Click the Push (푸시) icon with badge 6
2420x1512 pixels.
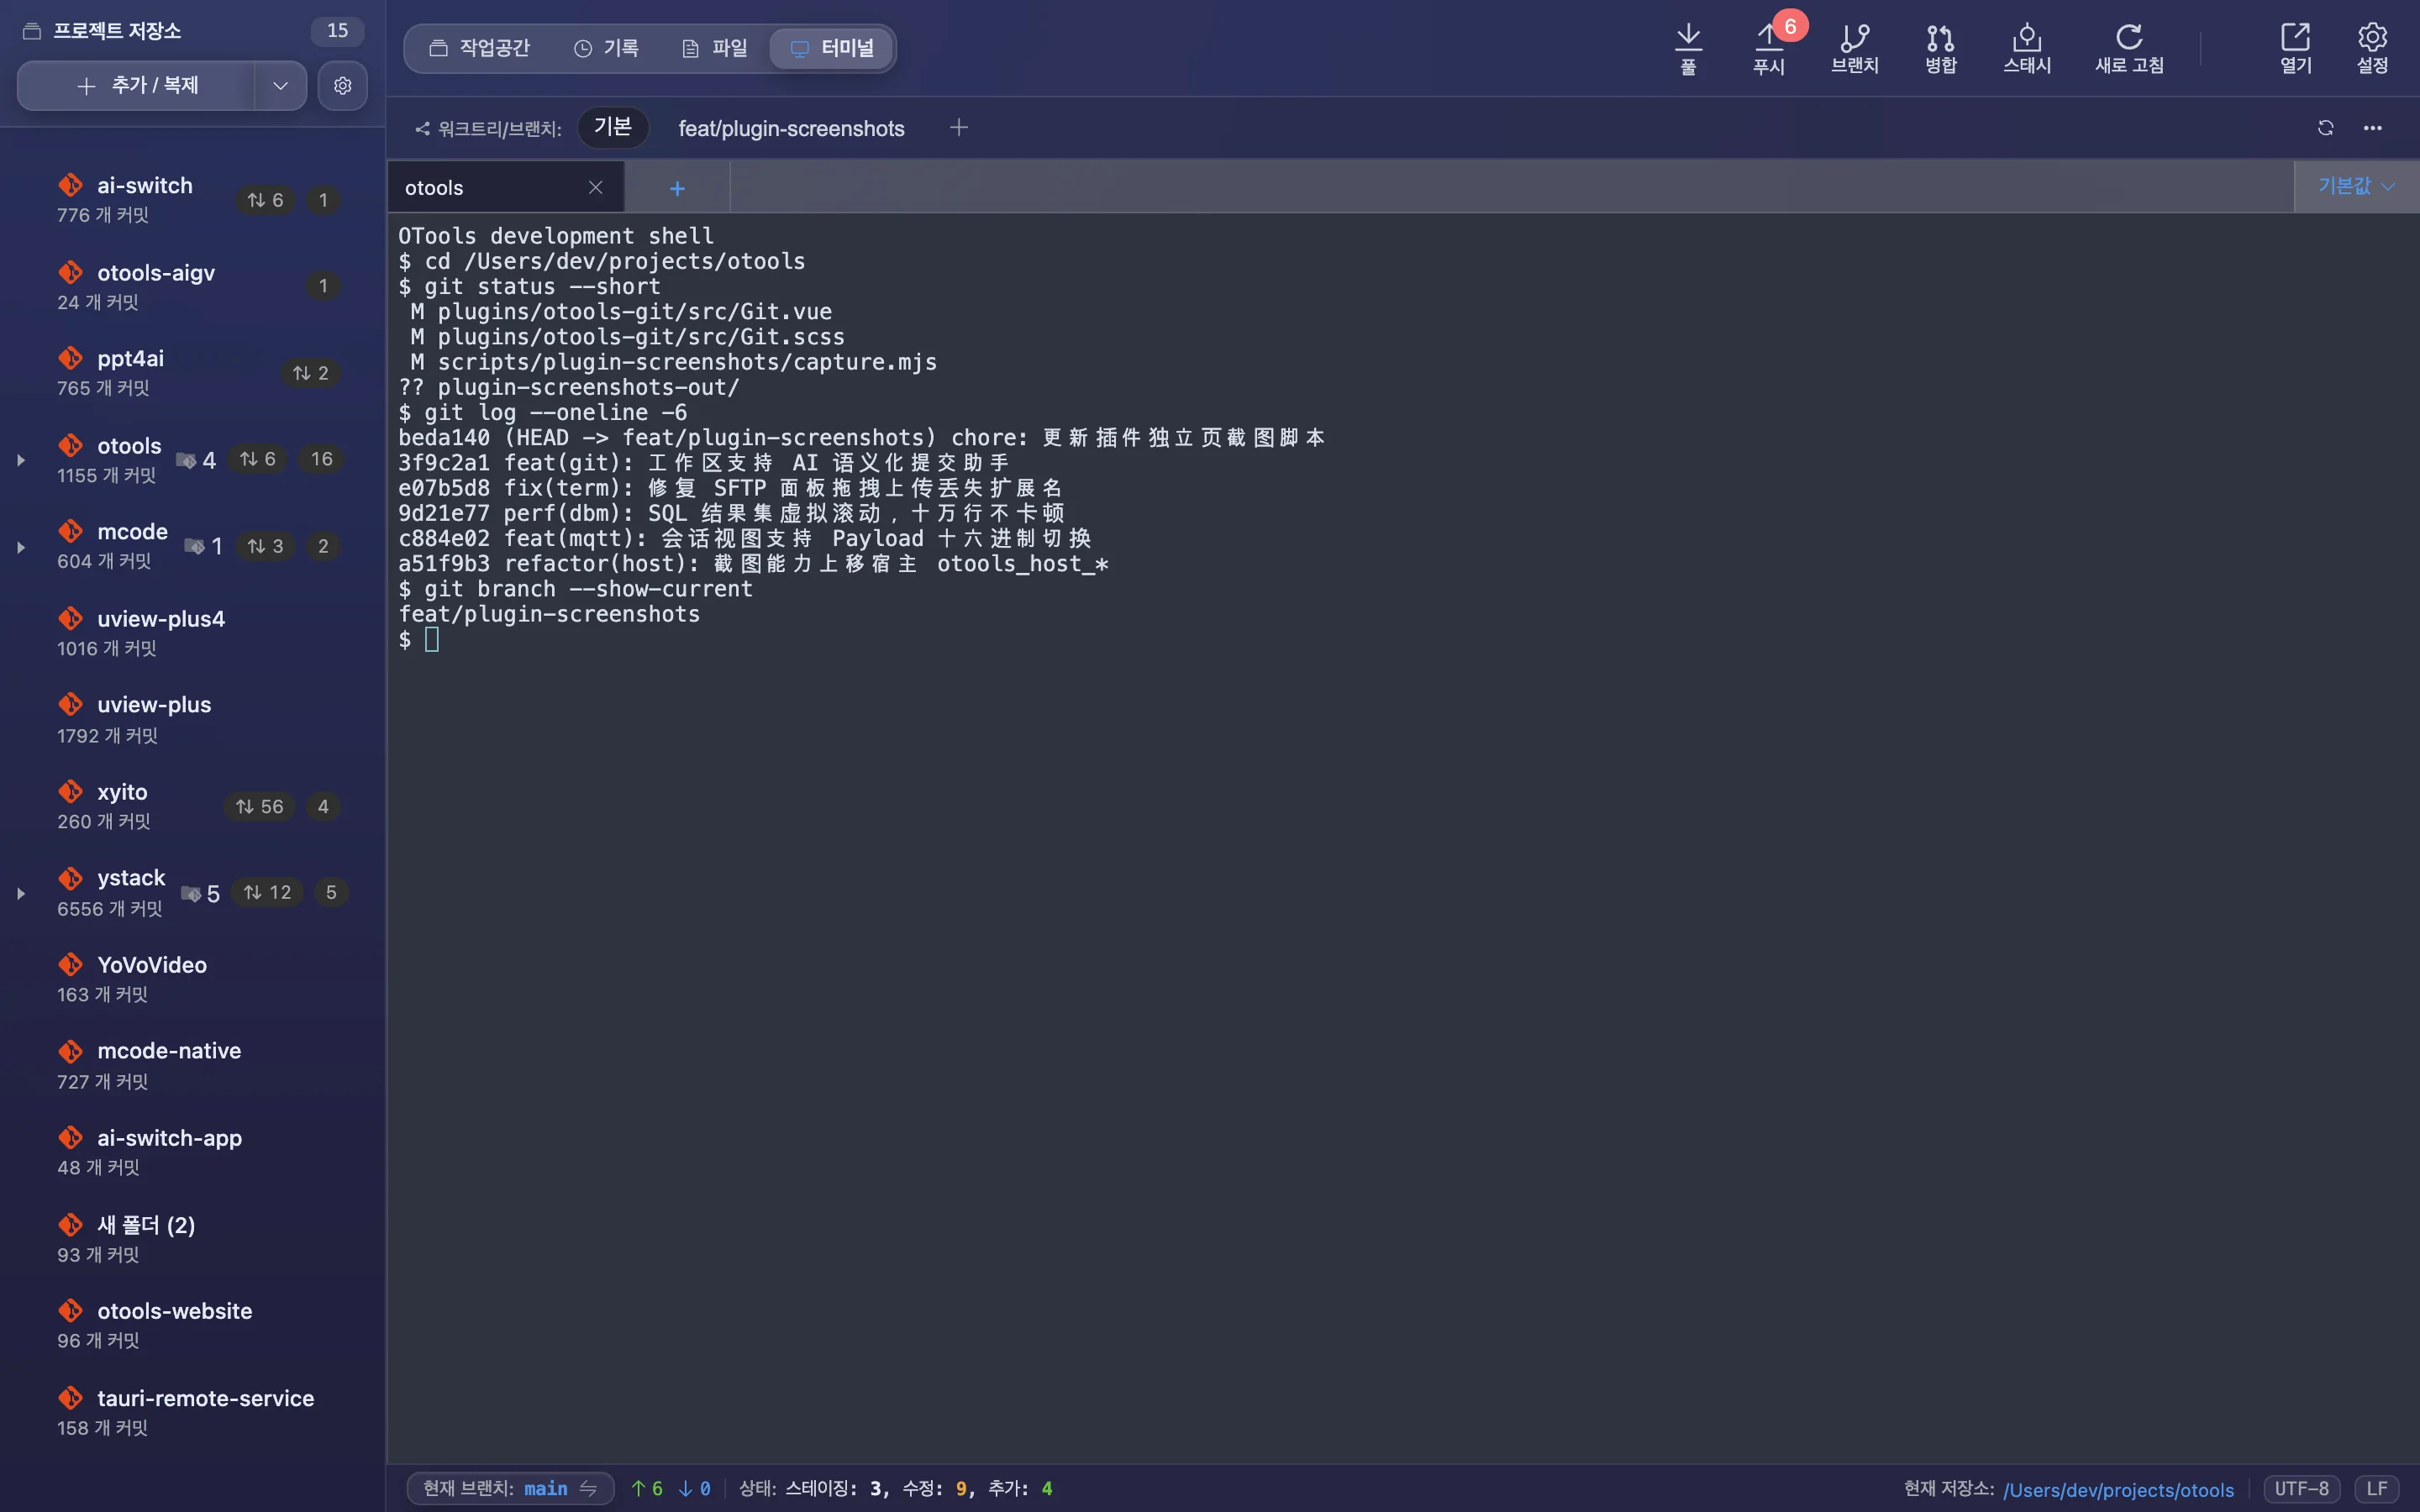1769,48
